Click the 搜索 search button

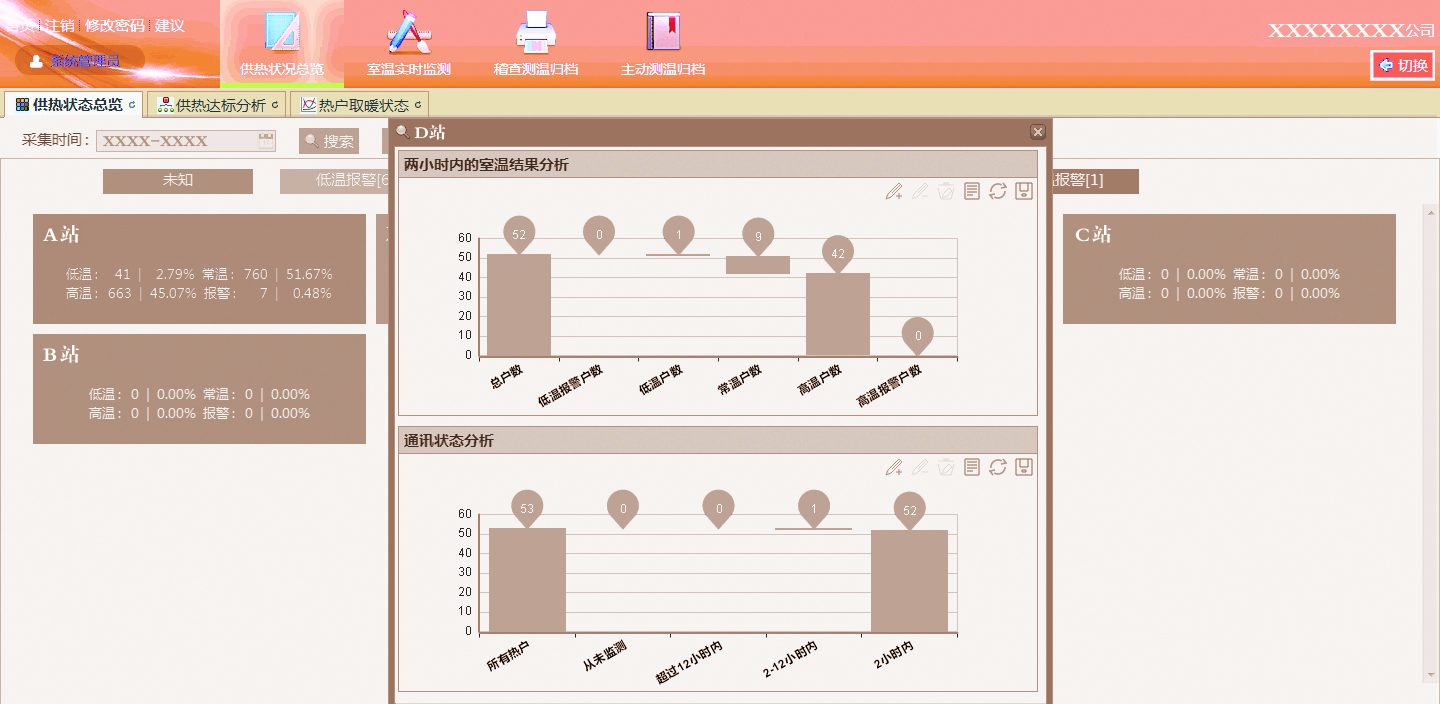coord(329,142)
